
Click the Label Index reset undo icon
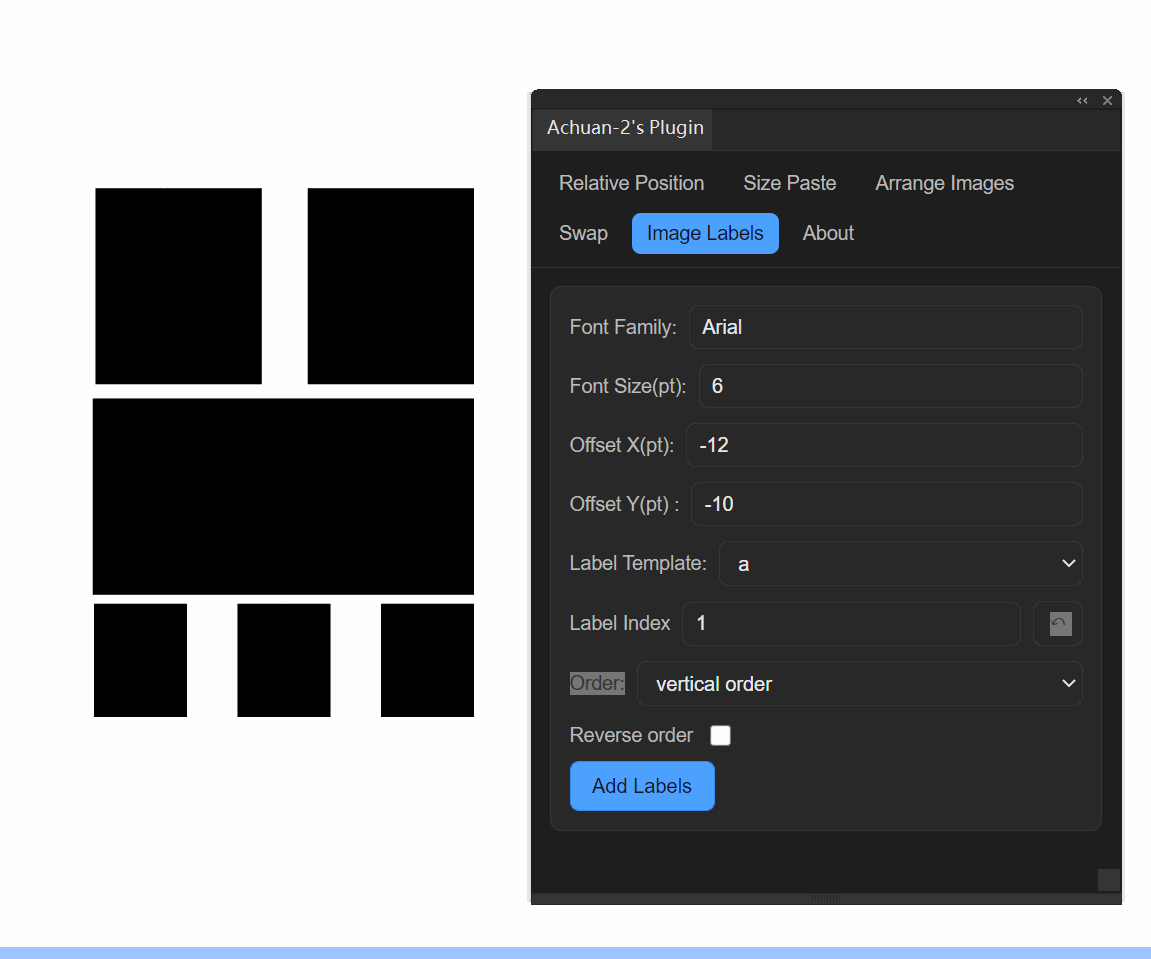(x=1058, y=624)
